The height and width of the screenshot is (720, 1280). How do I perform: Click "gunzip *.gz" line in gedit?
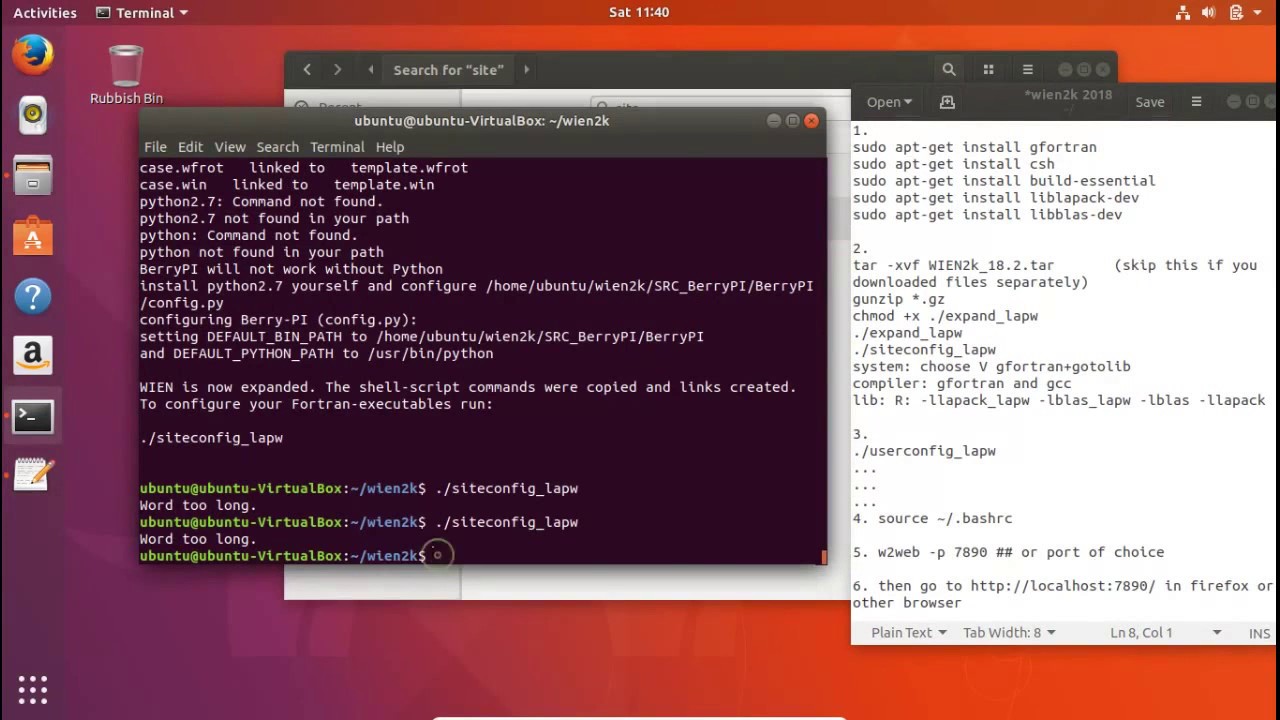click(x=898, y=299)
